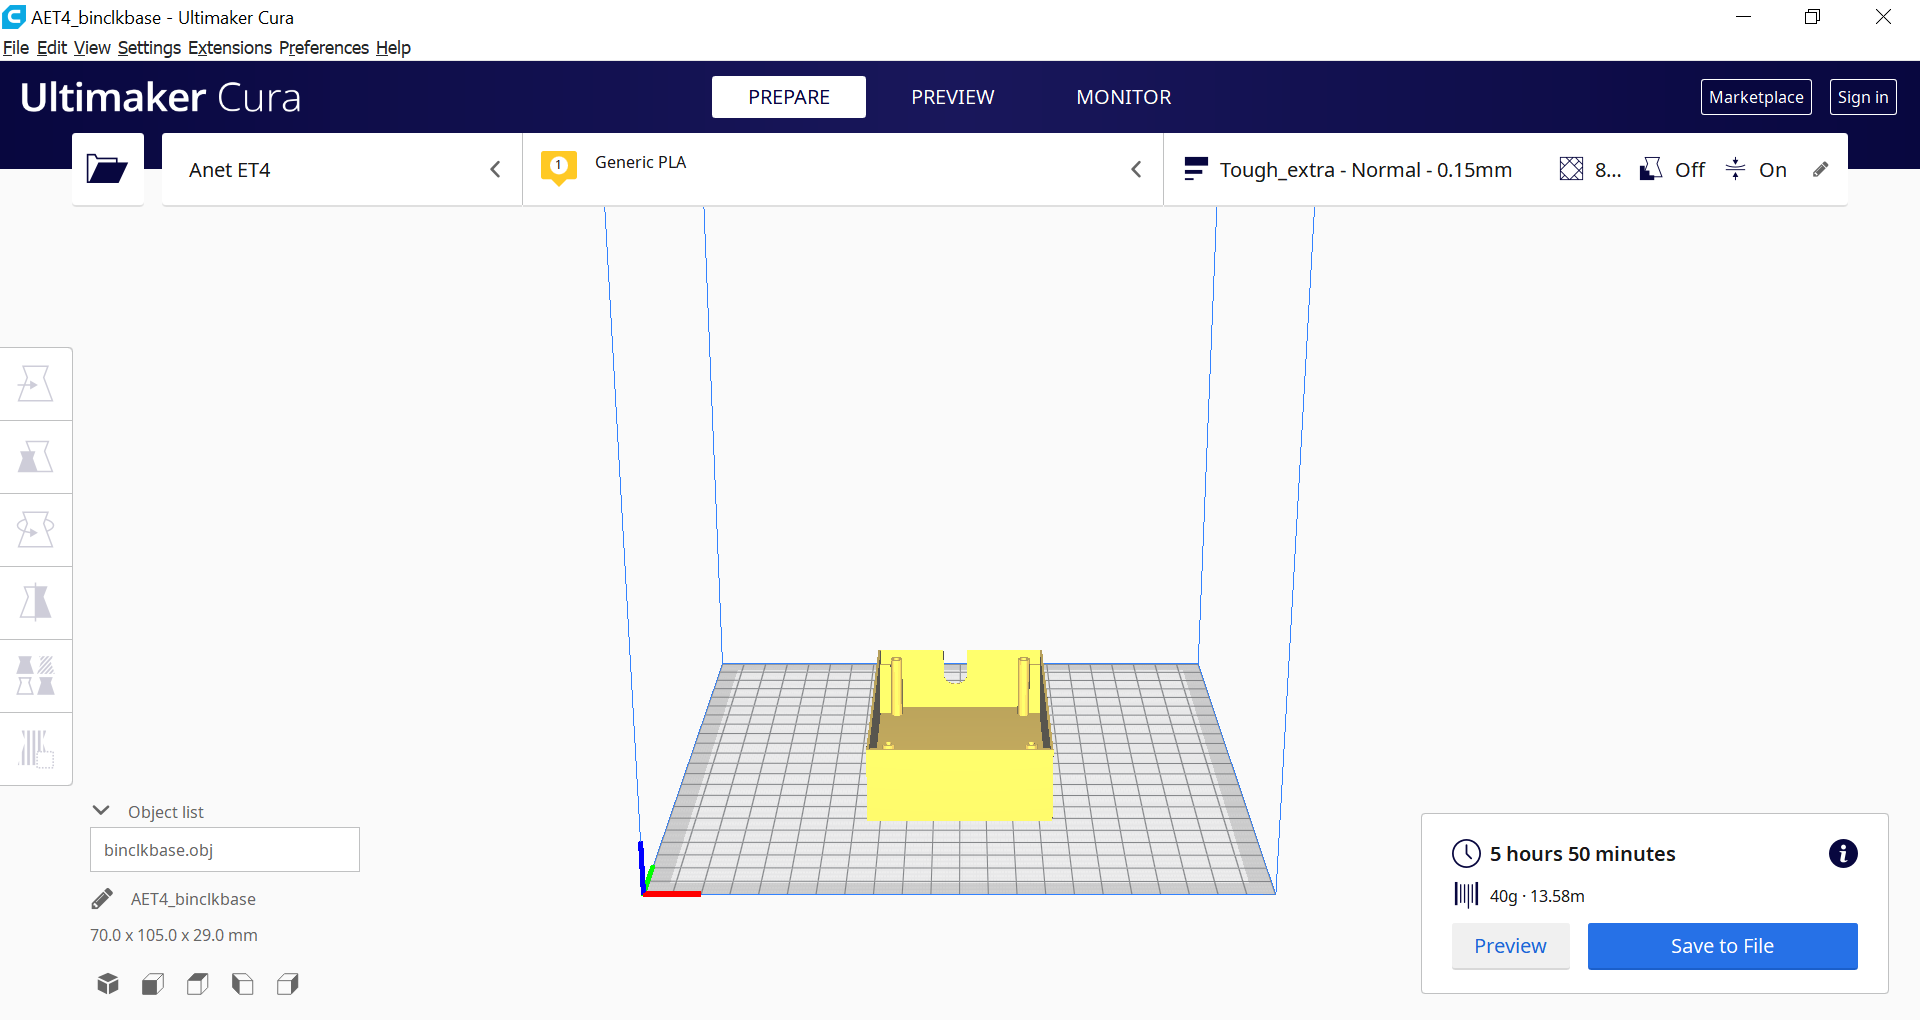
Task: Select binclkbase.obj in the object list
Action: click(225, 850)
